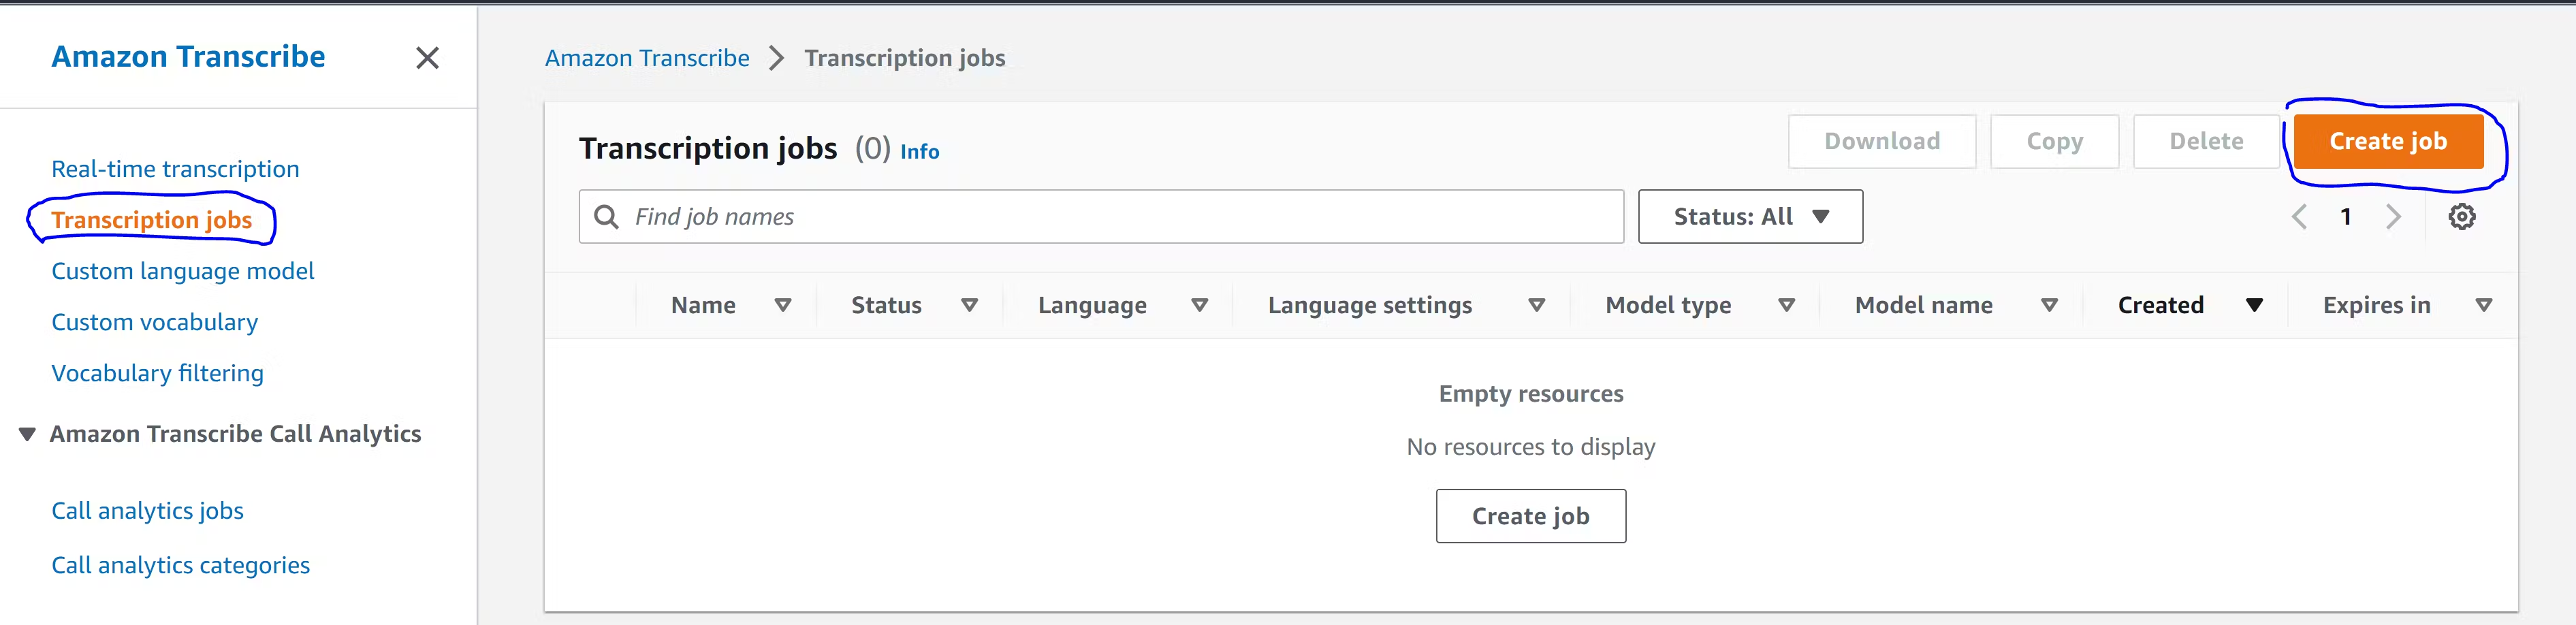Sort by Expires in column arrow
The image size is (2576, 625).
point(2483,305)
